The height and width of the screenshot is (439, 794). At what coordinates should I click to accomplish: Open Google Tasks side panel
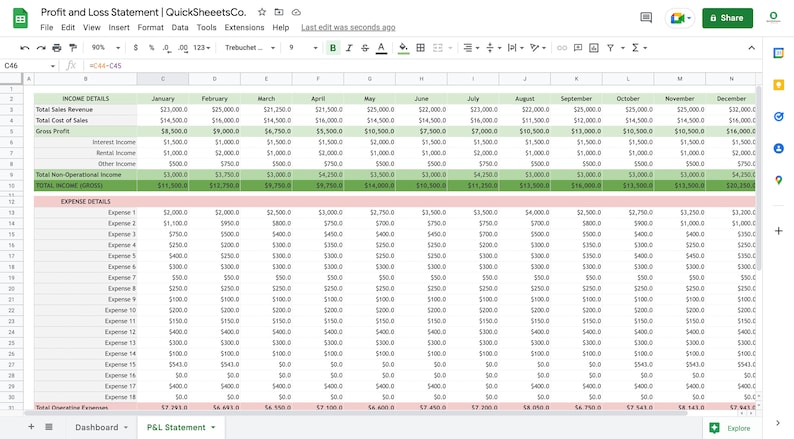point(779,116)
